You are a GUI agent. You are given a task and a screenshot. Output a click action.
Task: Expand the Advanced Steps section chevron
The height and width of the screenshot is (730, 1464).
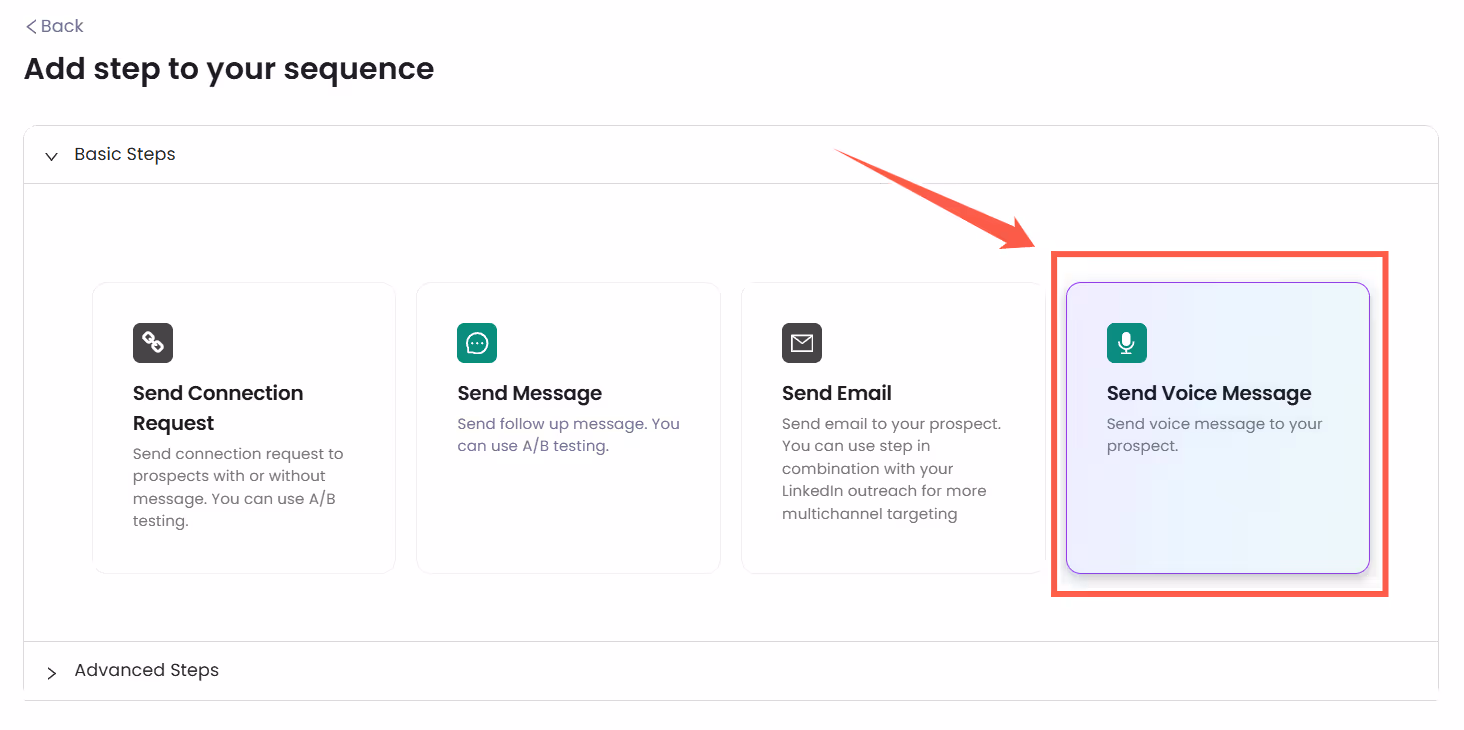[x=51, y=671]
